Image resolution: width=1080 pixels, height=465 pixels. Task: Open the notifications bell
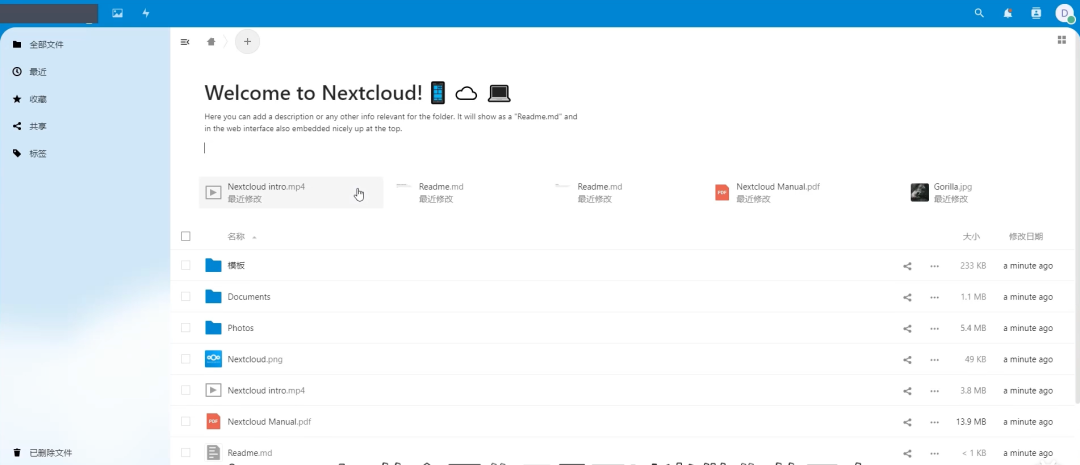click(1008, 13)
